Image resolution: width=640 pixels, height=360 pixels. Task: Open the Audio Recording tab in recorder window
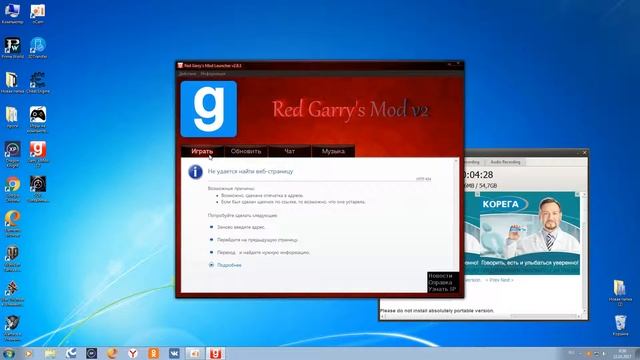click(x=505, y=162)
